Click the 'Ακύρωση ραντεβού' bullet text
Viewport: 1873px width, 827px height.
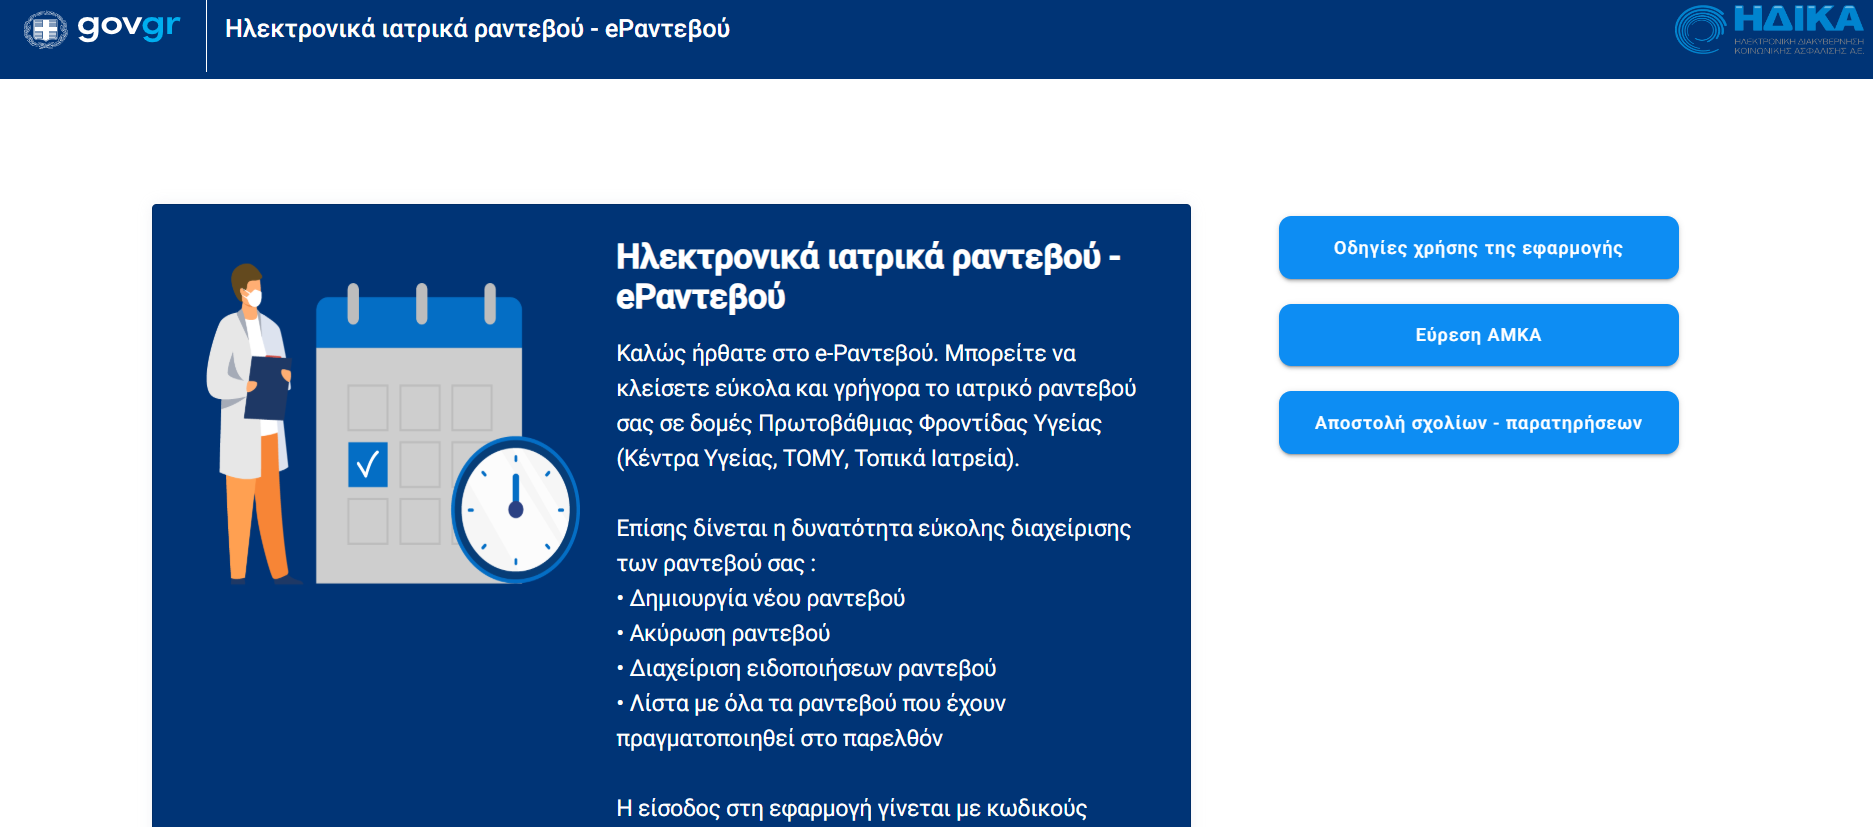[729, 633]
